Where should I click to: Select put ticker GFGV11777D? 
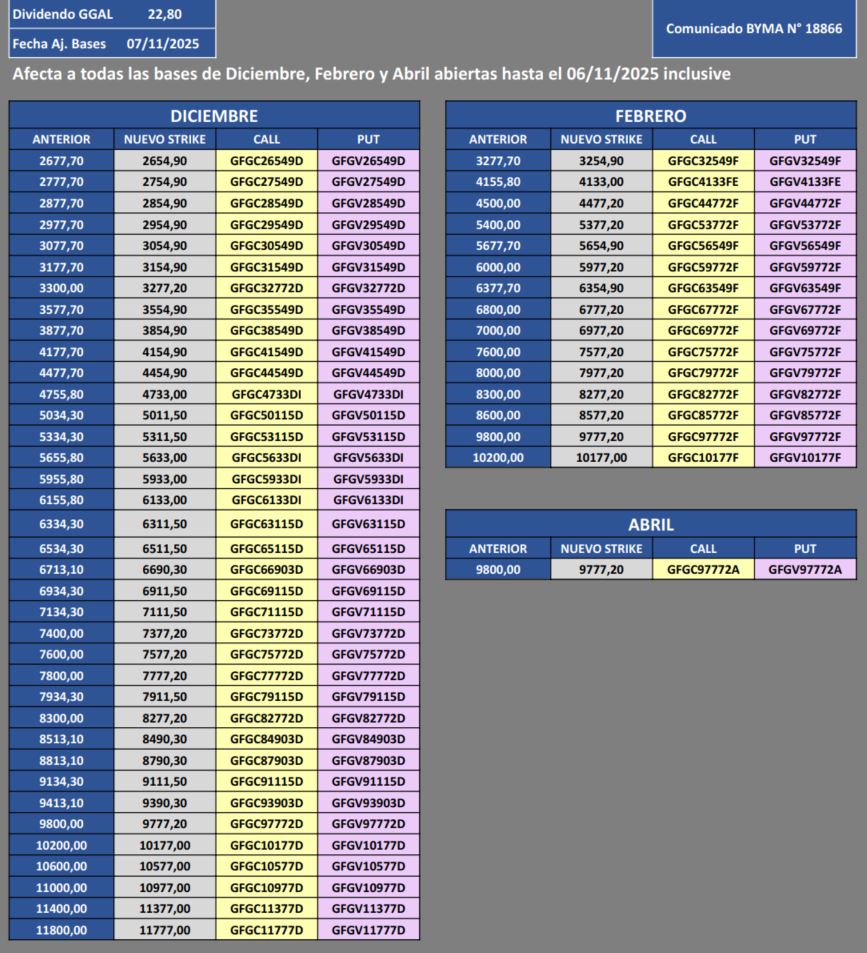[367, 929]
